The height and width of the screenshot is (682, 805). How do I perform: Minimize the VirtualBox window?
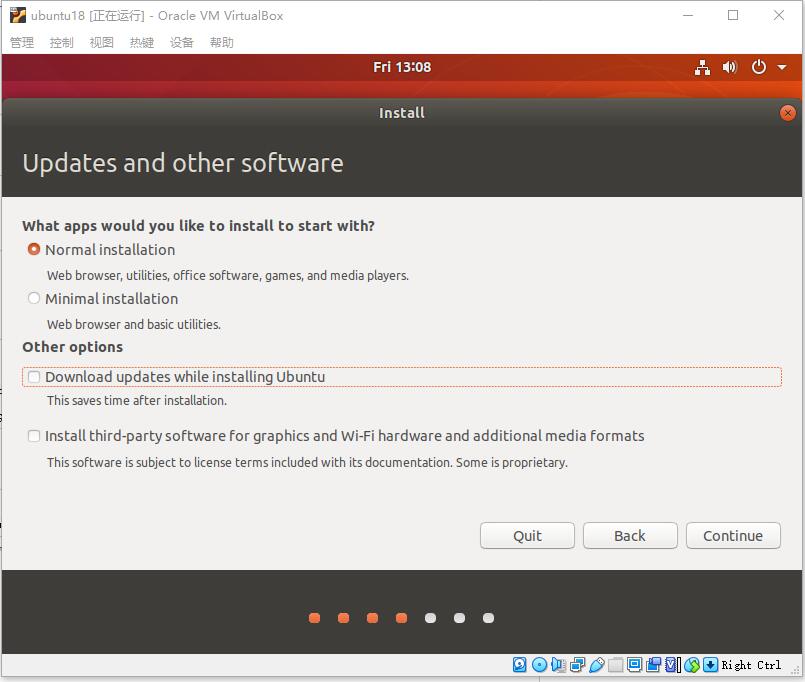(688, 15)
